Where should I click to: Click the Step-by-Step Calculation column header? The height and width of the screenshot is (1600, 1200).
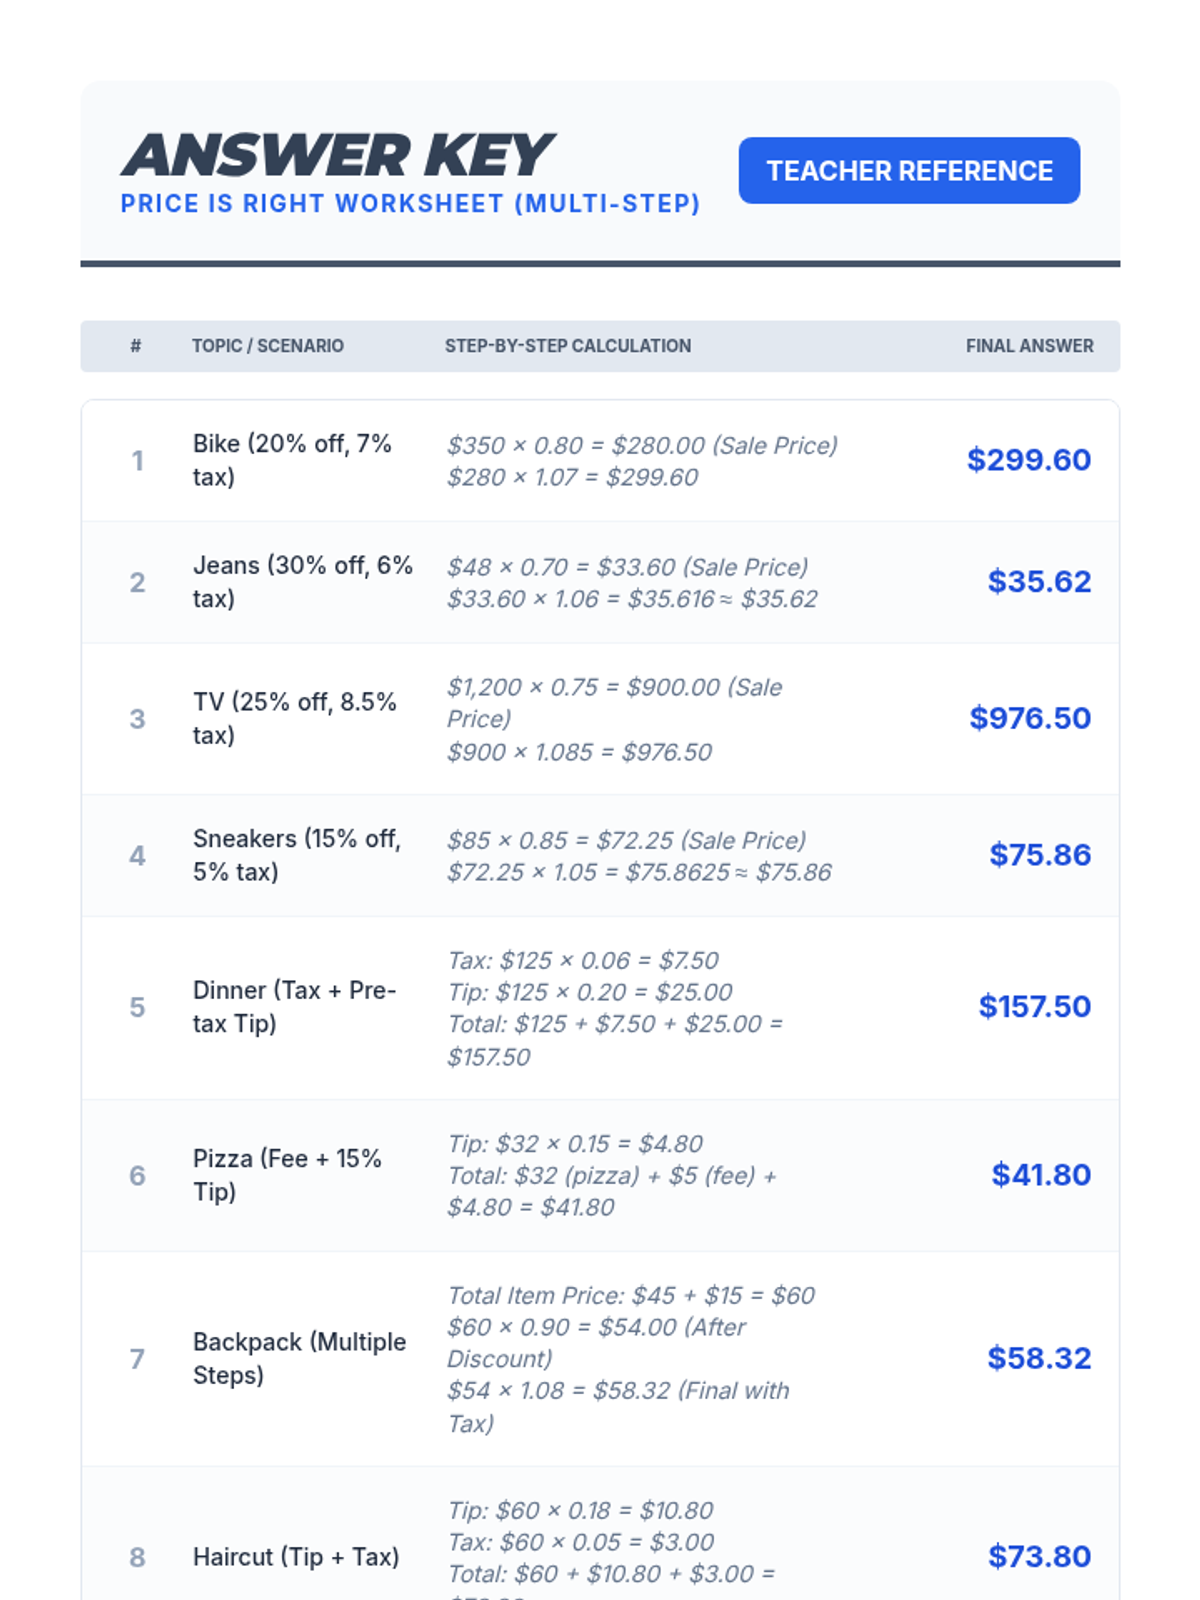[567, 346]
